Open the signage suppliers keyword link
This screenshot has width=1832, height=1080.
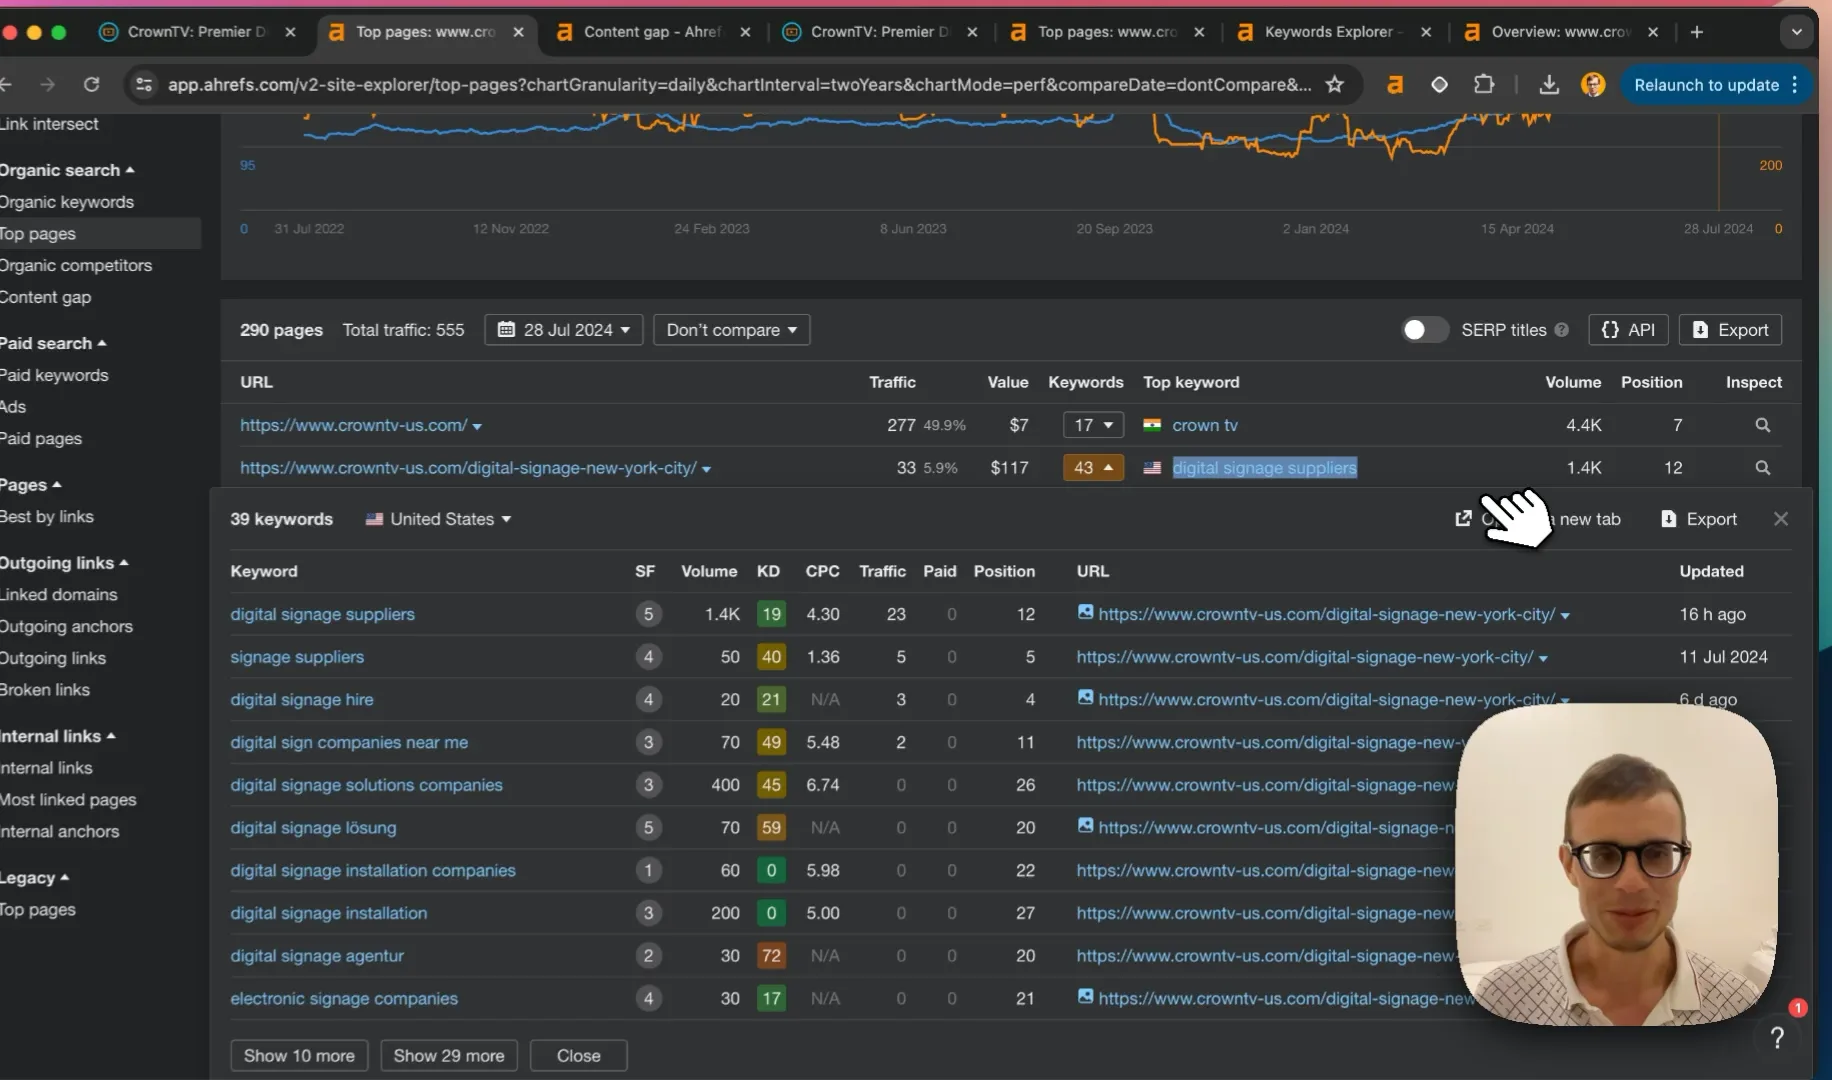[297, 657]
